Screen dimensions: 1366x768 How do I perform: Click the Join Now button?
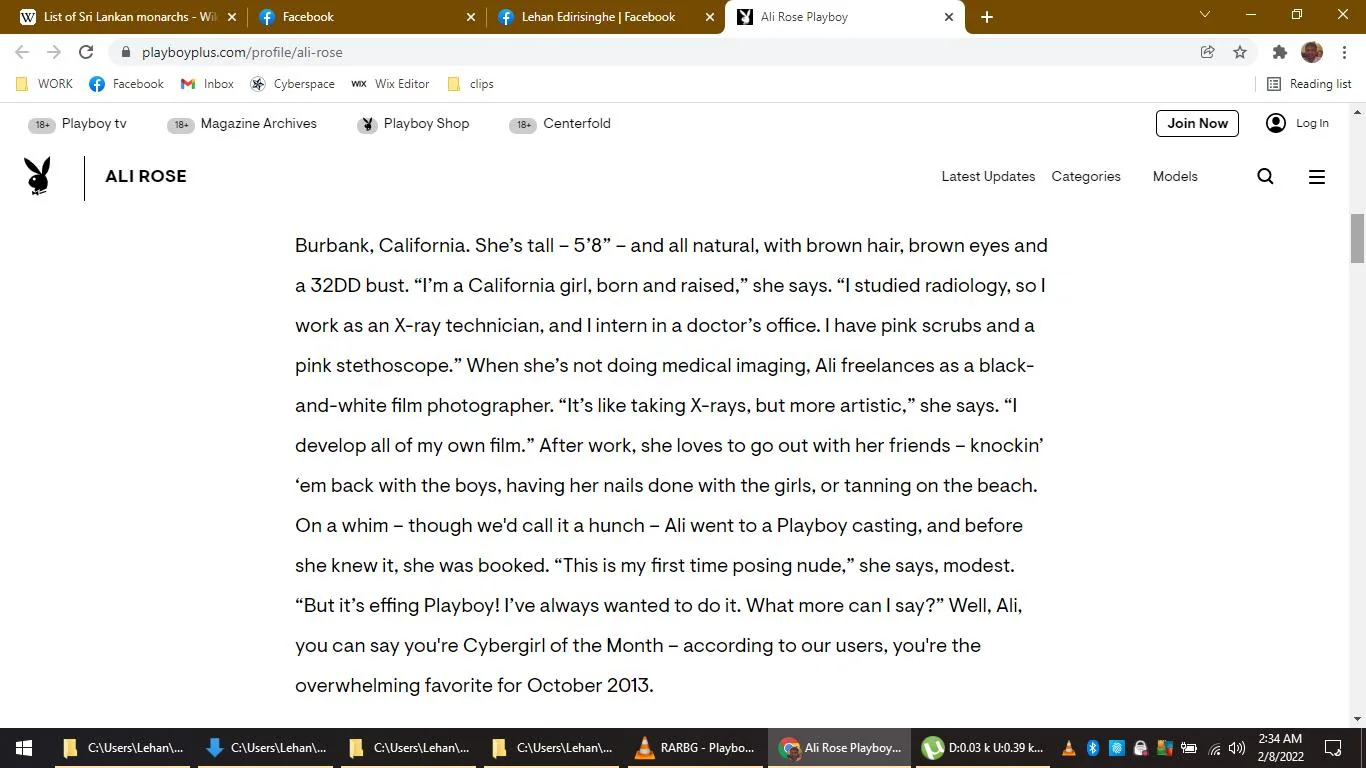tap(1197, 123)
